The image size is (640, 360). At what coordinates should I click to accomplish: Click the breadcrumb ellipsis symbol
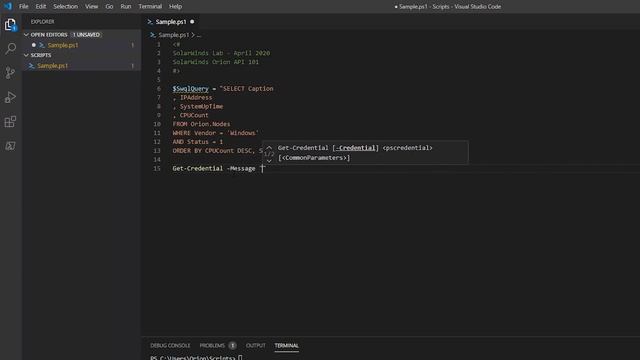(199, 36)
